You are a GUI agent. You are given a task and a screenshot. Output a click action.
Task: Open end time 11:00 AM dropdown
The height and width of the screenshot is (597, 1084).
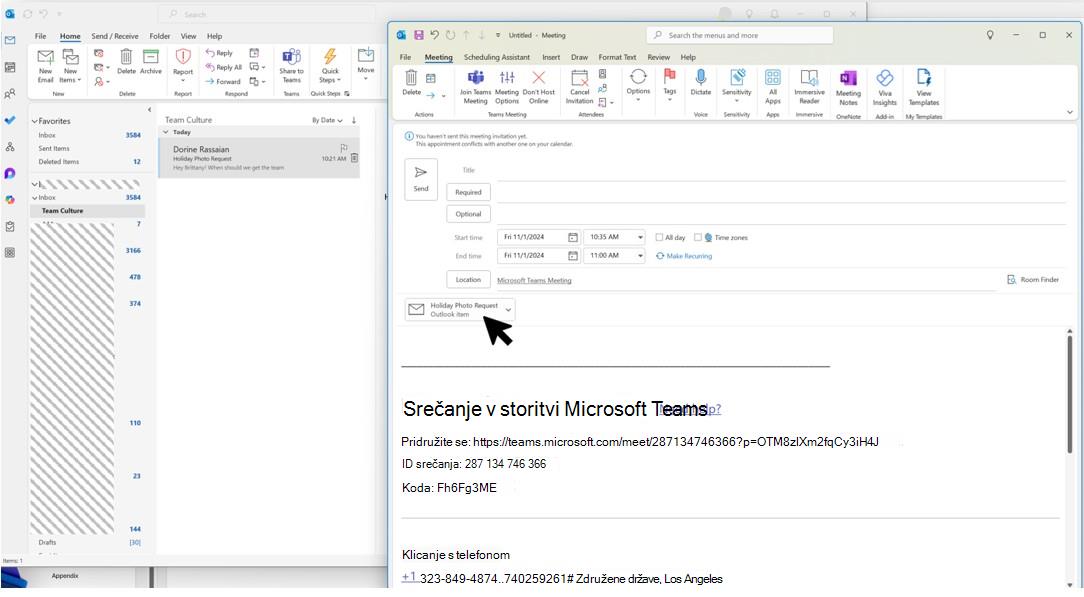[640, 256]
